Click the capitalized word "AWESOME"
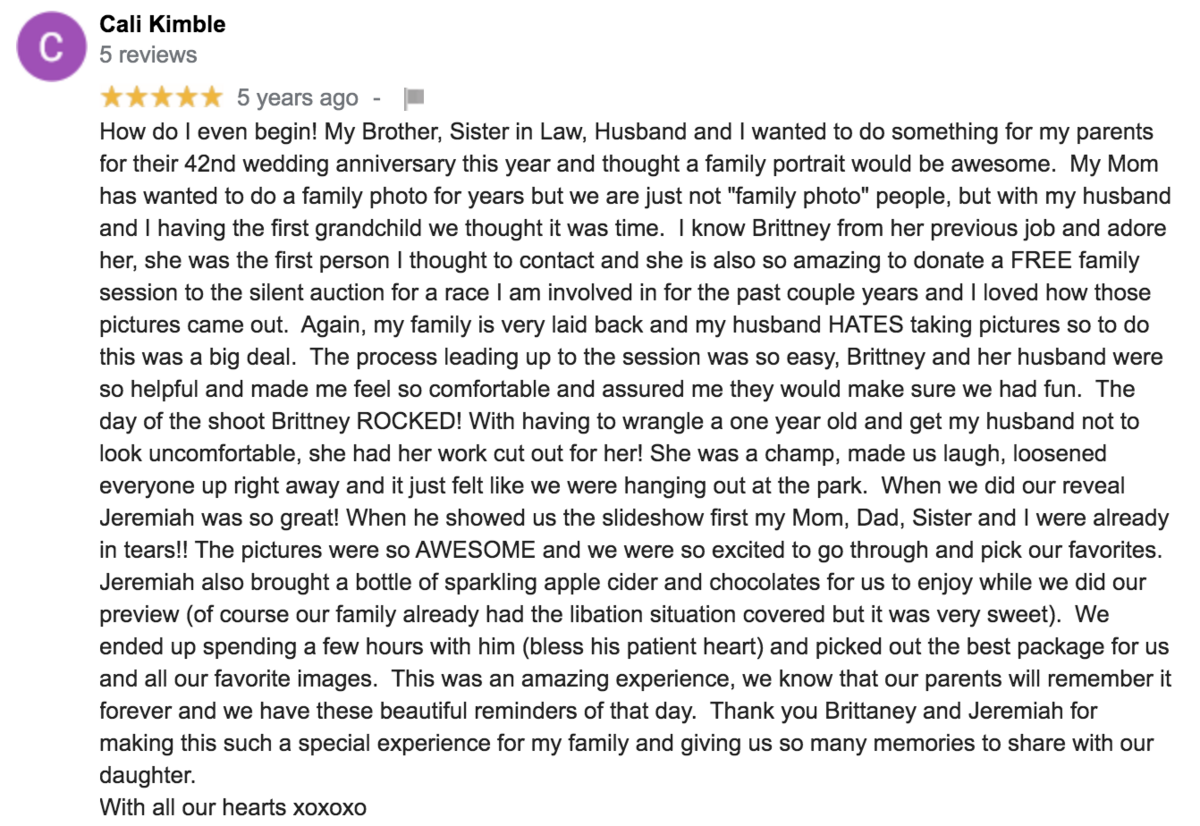 coord(476,551)
